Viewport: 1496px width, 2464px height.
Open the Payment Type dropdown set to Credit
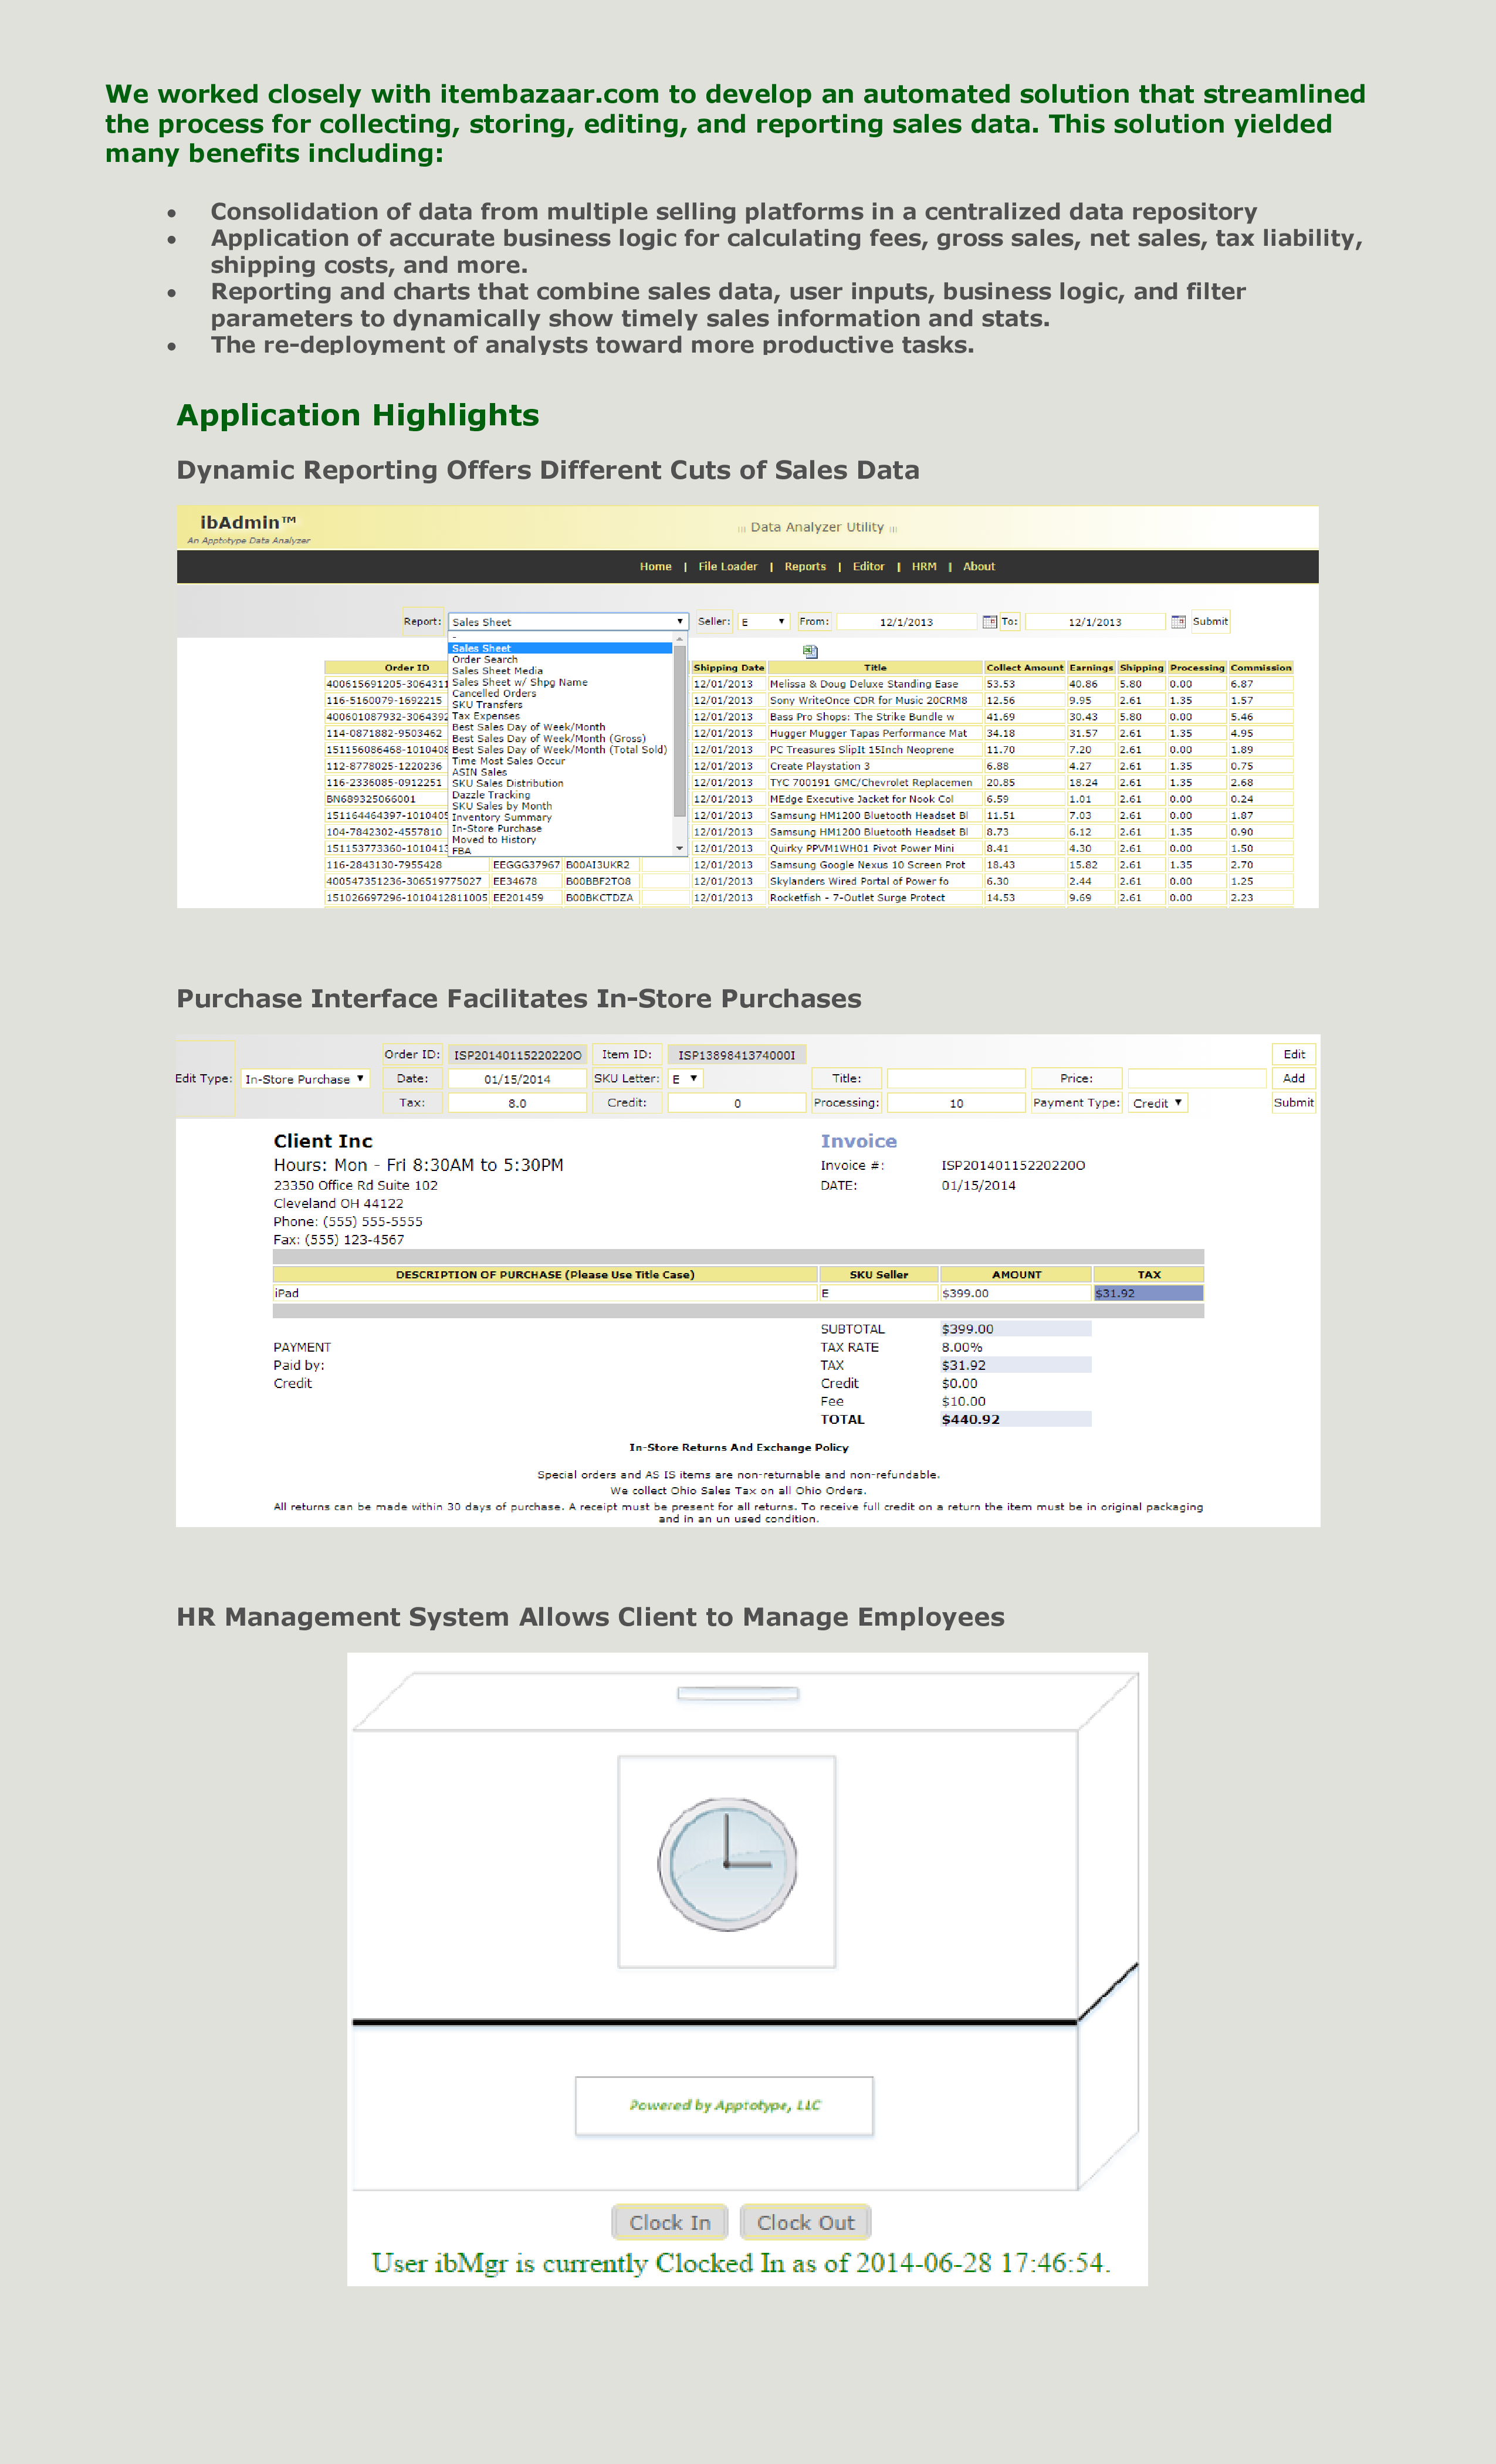point(1158,1103)
